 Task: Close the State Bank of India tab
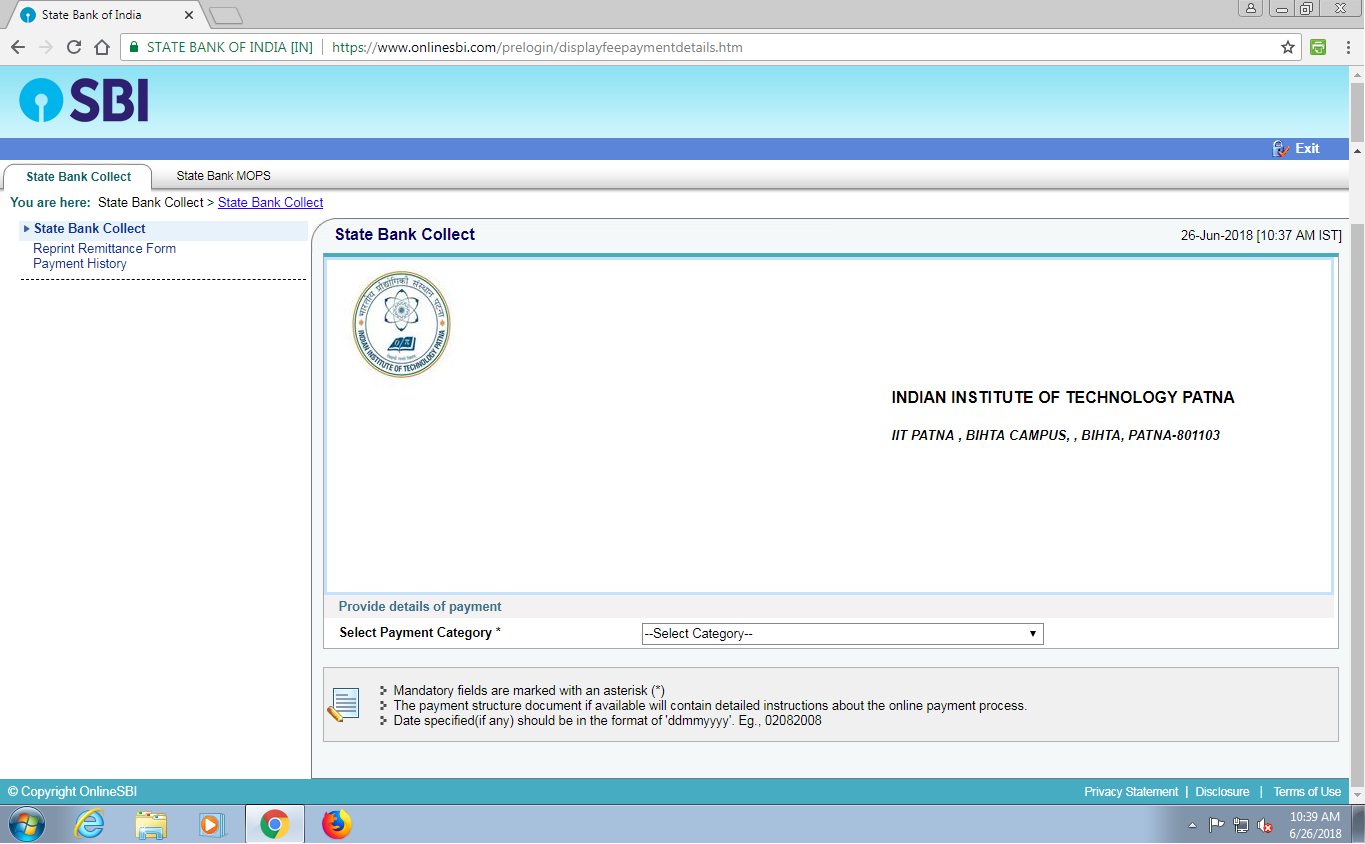188,15
